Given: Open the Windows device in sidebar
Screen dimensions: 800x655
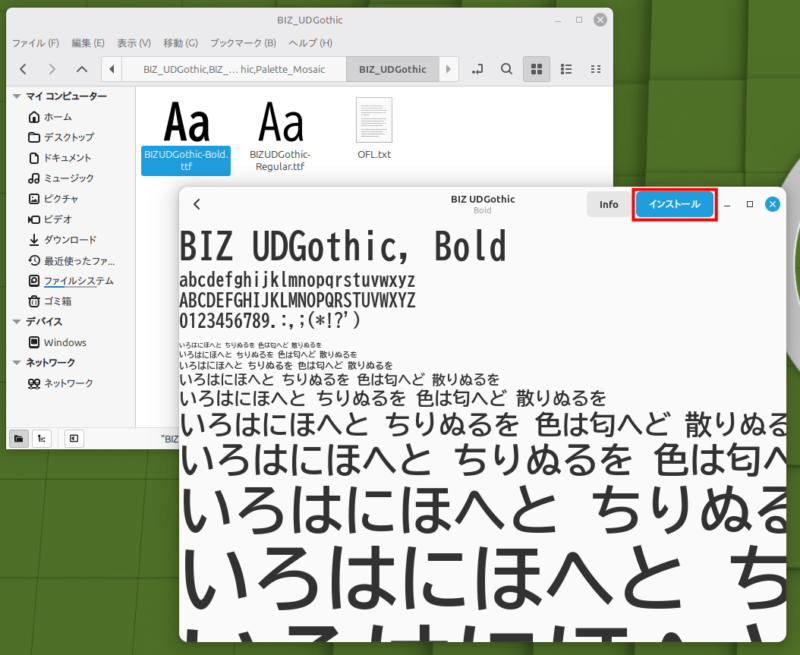Looking at the screenshot, I should pyautogui.click(x=64, y=342).
